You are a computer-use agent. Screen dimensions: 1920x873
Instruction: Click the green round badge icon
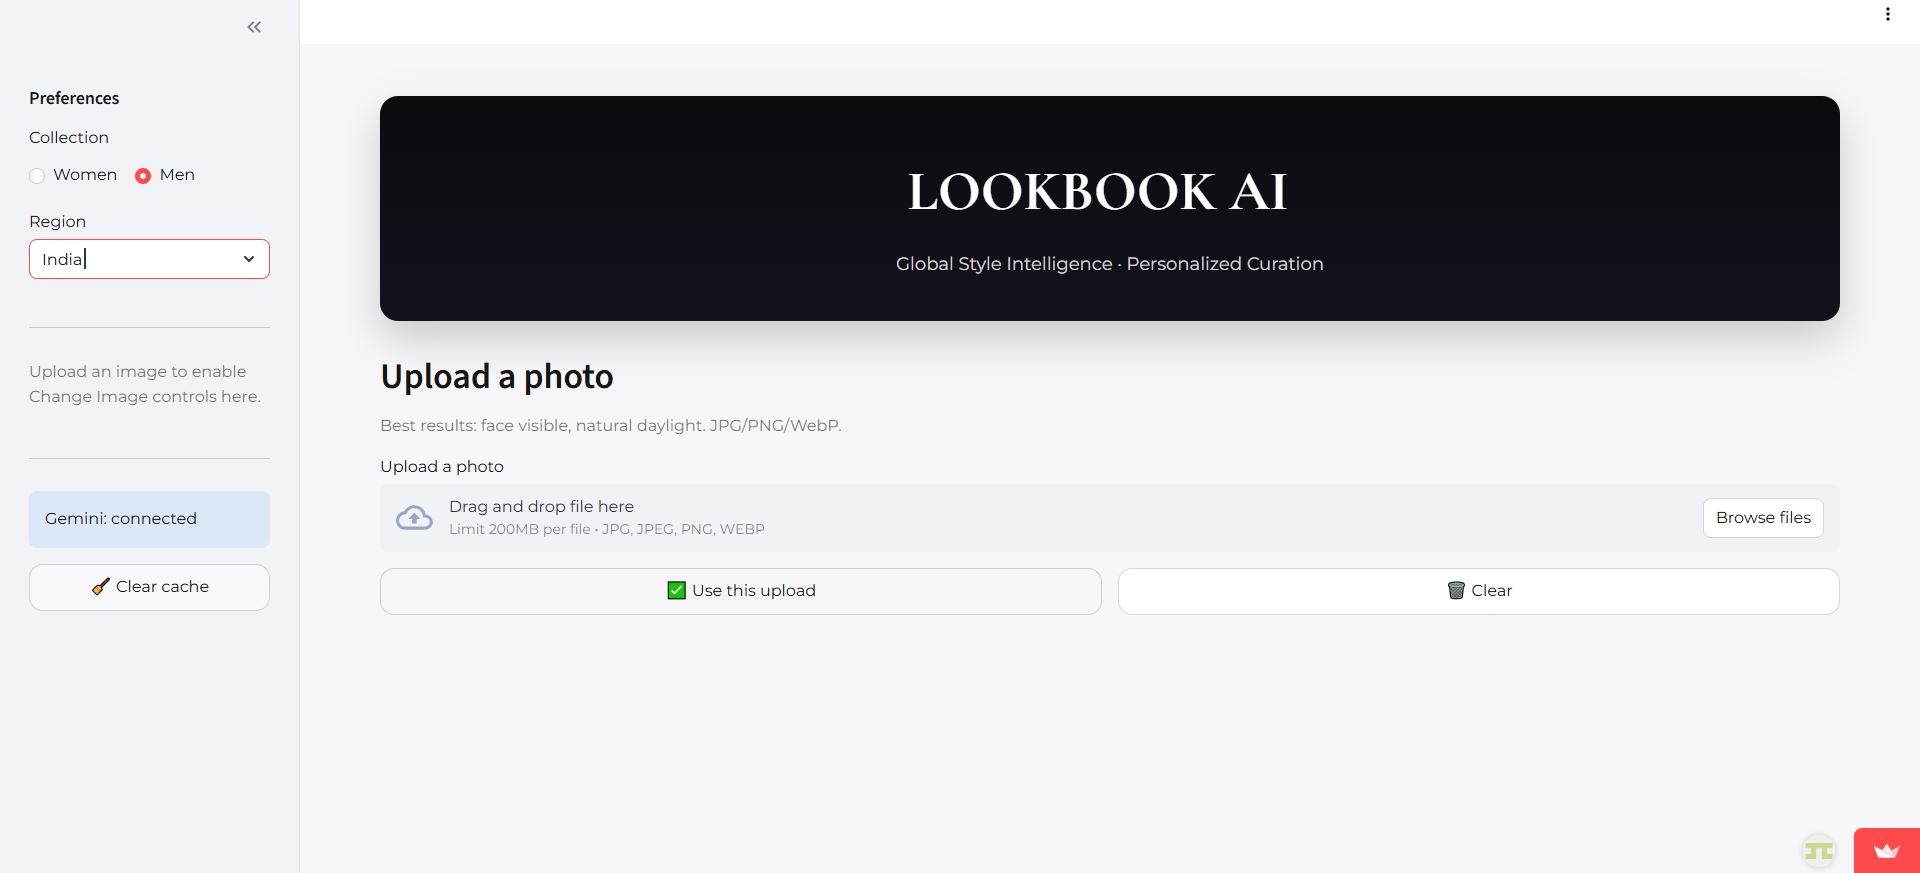pyautogui.click(x=1819, y=851)
